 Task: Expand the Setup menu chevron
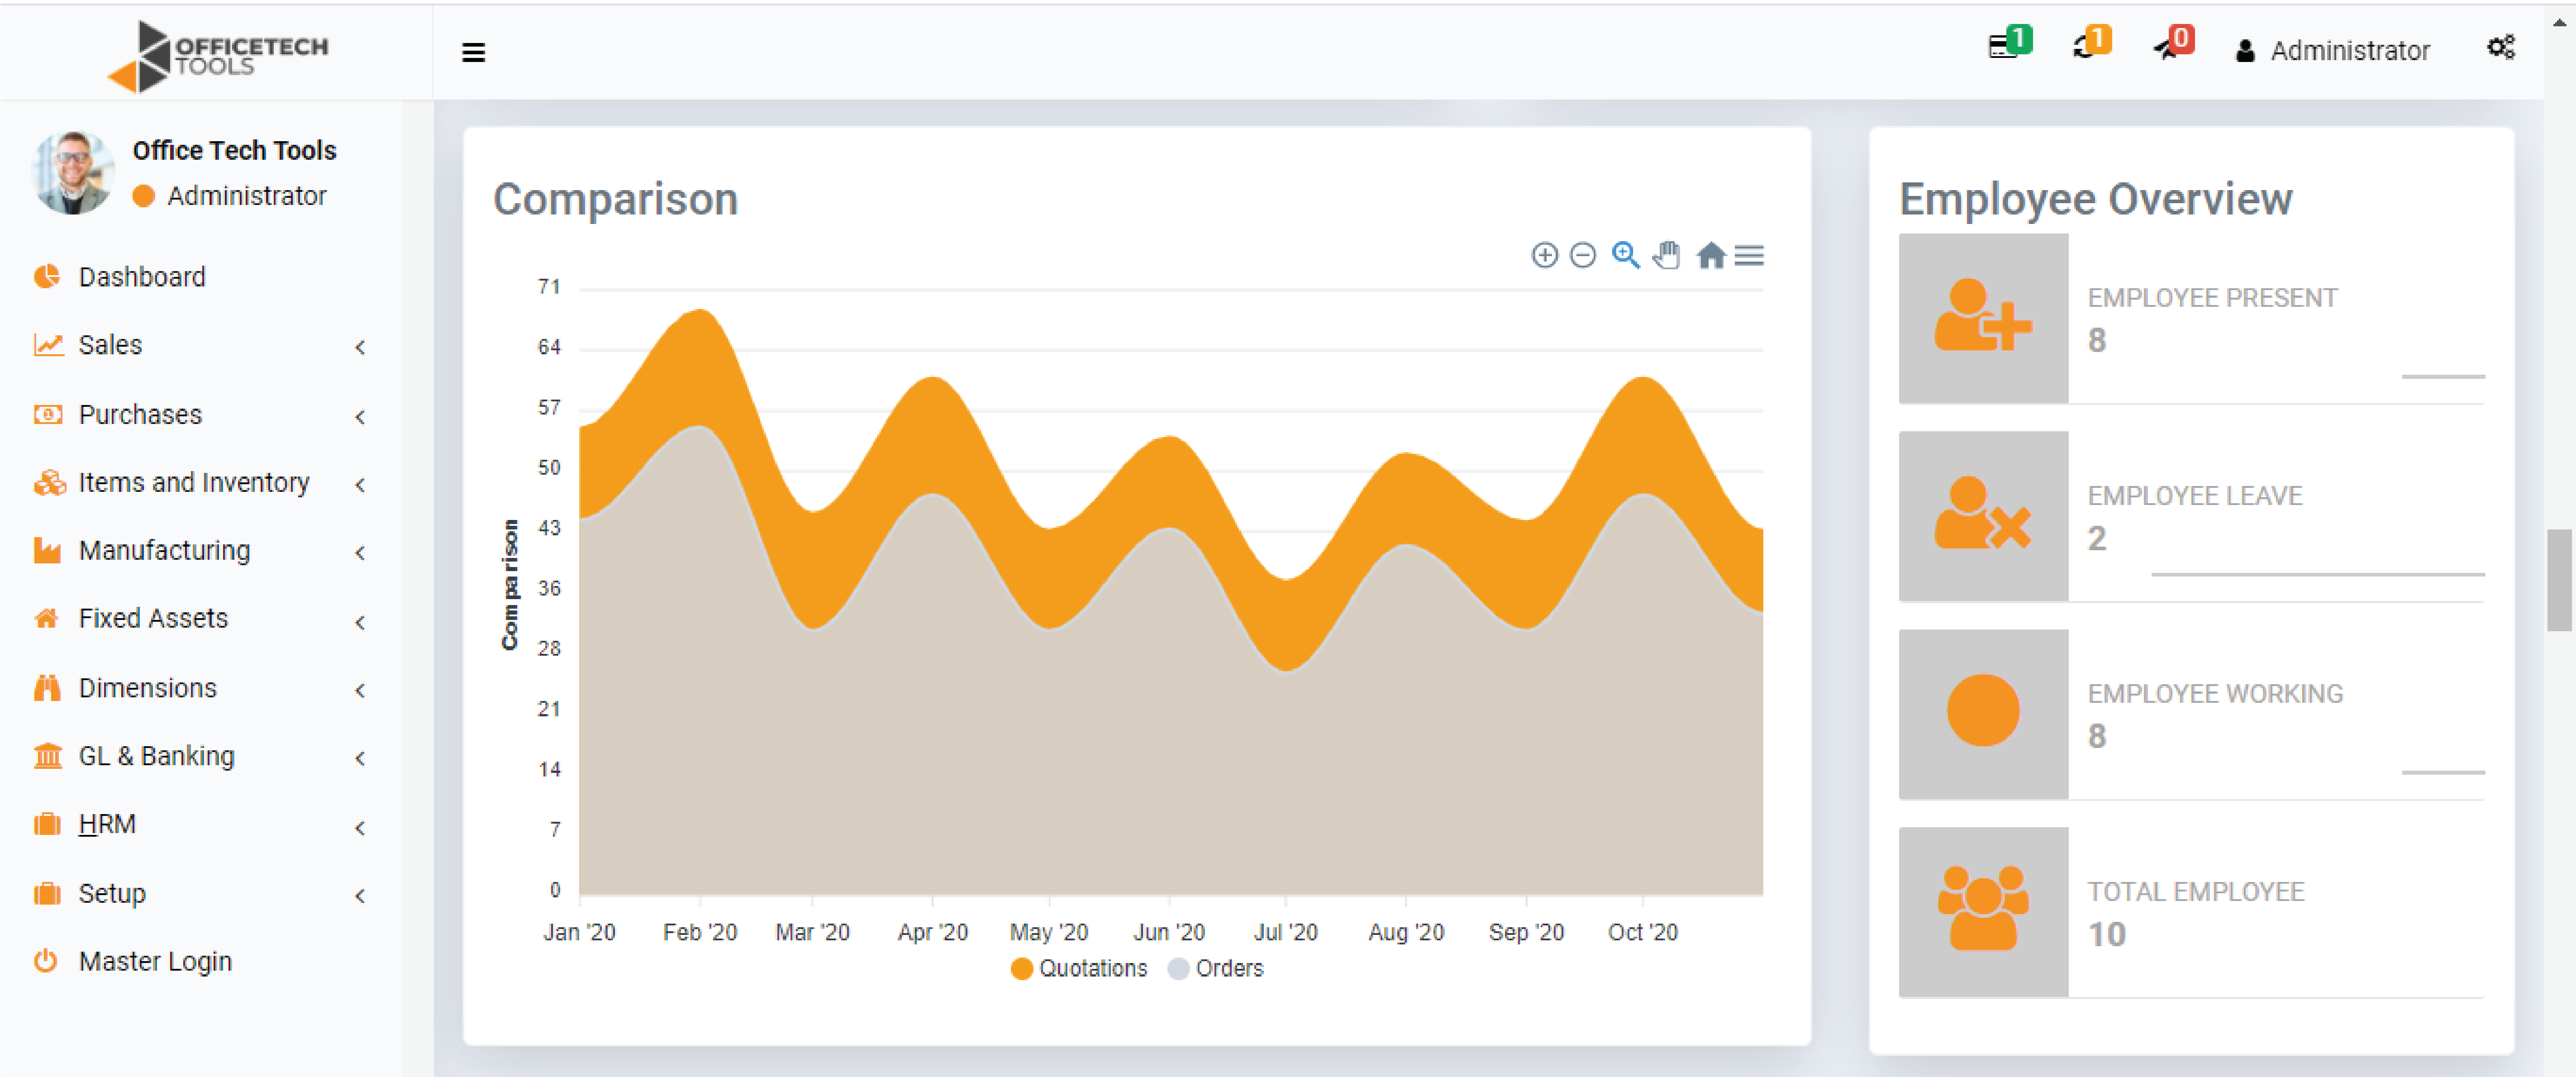tap(360, 897)
